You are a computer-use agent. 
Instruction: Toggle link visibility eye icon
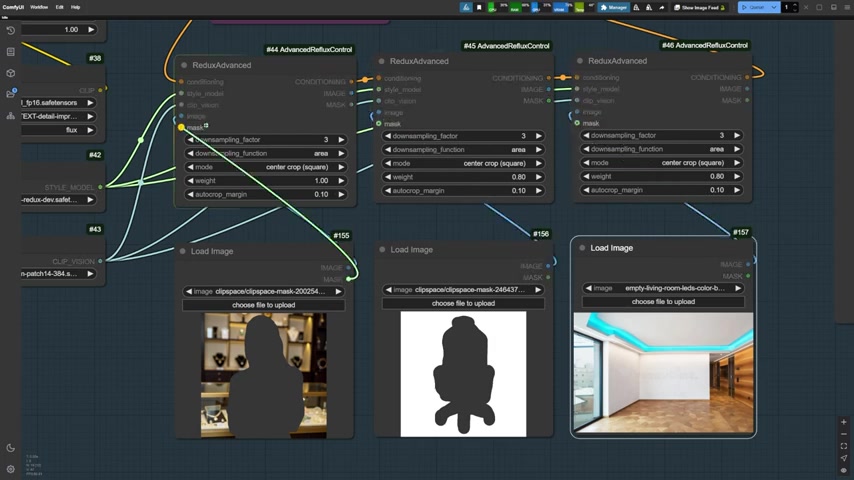844,470
